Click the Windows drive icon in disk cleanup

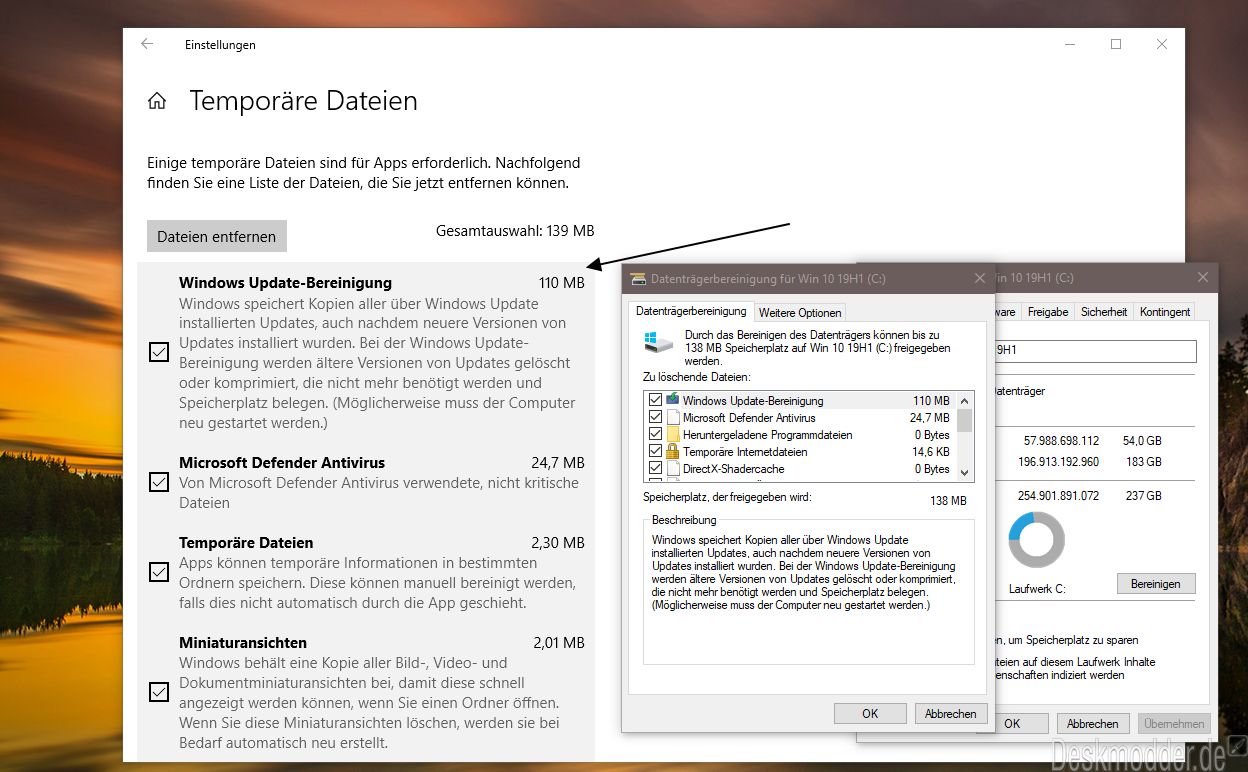(x=657, y=341)
